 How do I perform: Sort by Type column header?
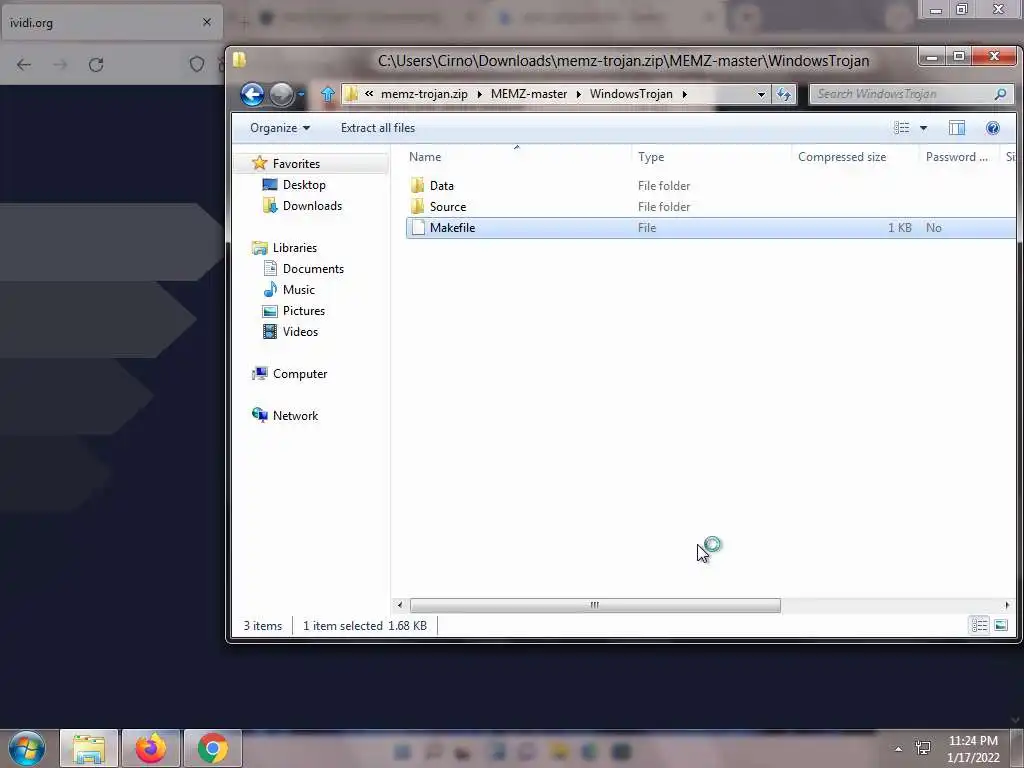point(650,157)
